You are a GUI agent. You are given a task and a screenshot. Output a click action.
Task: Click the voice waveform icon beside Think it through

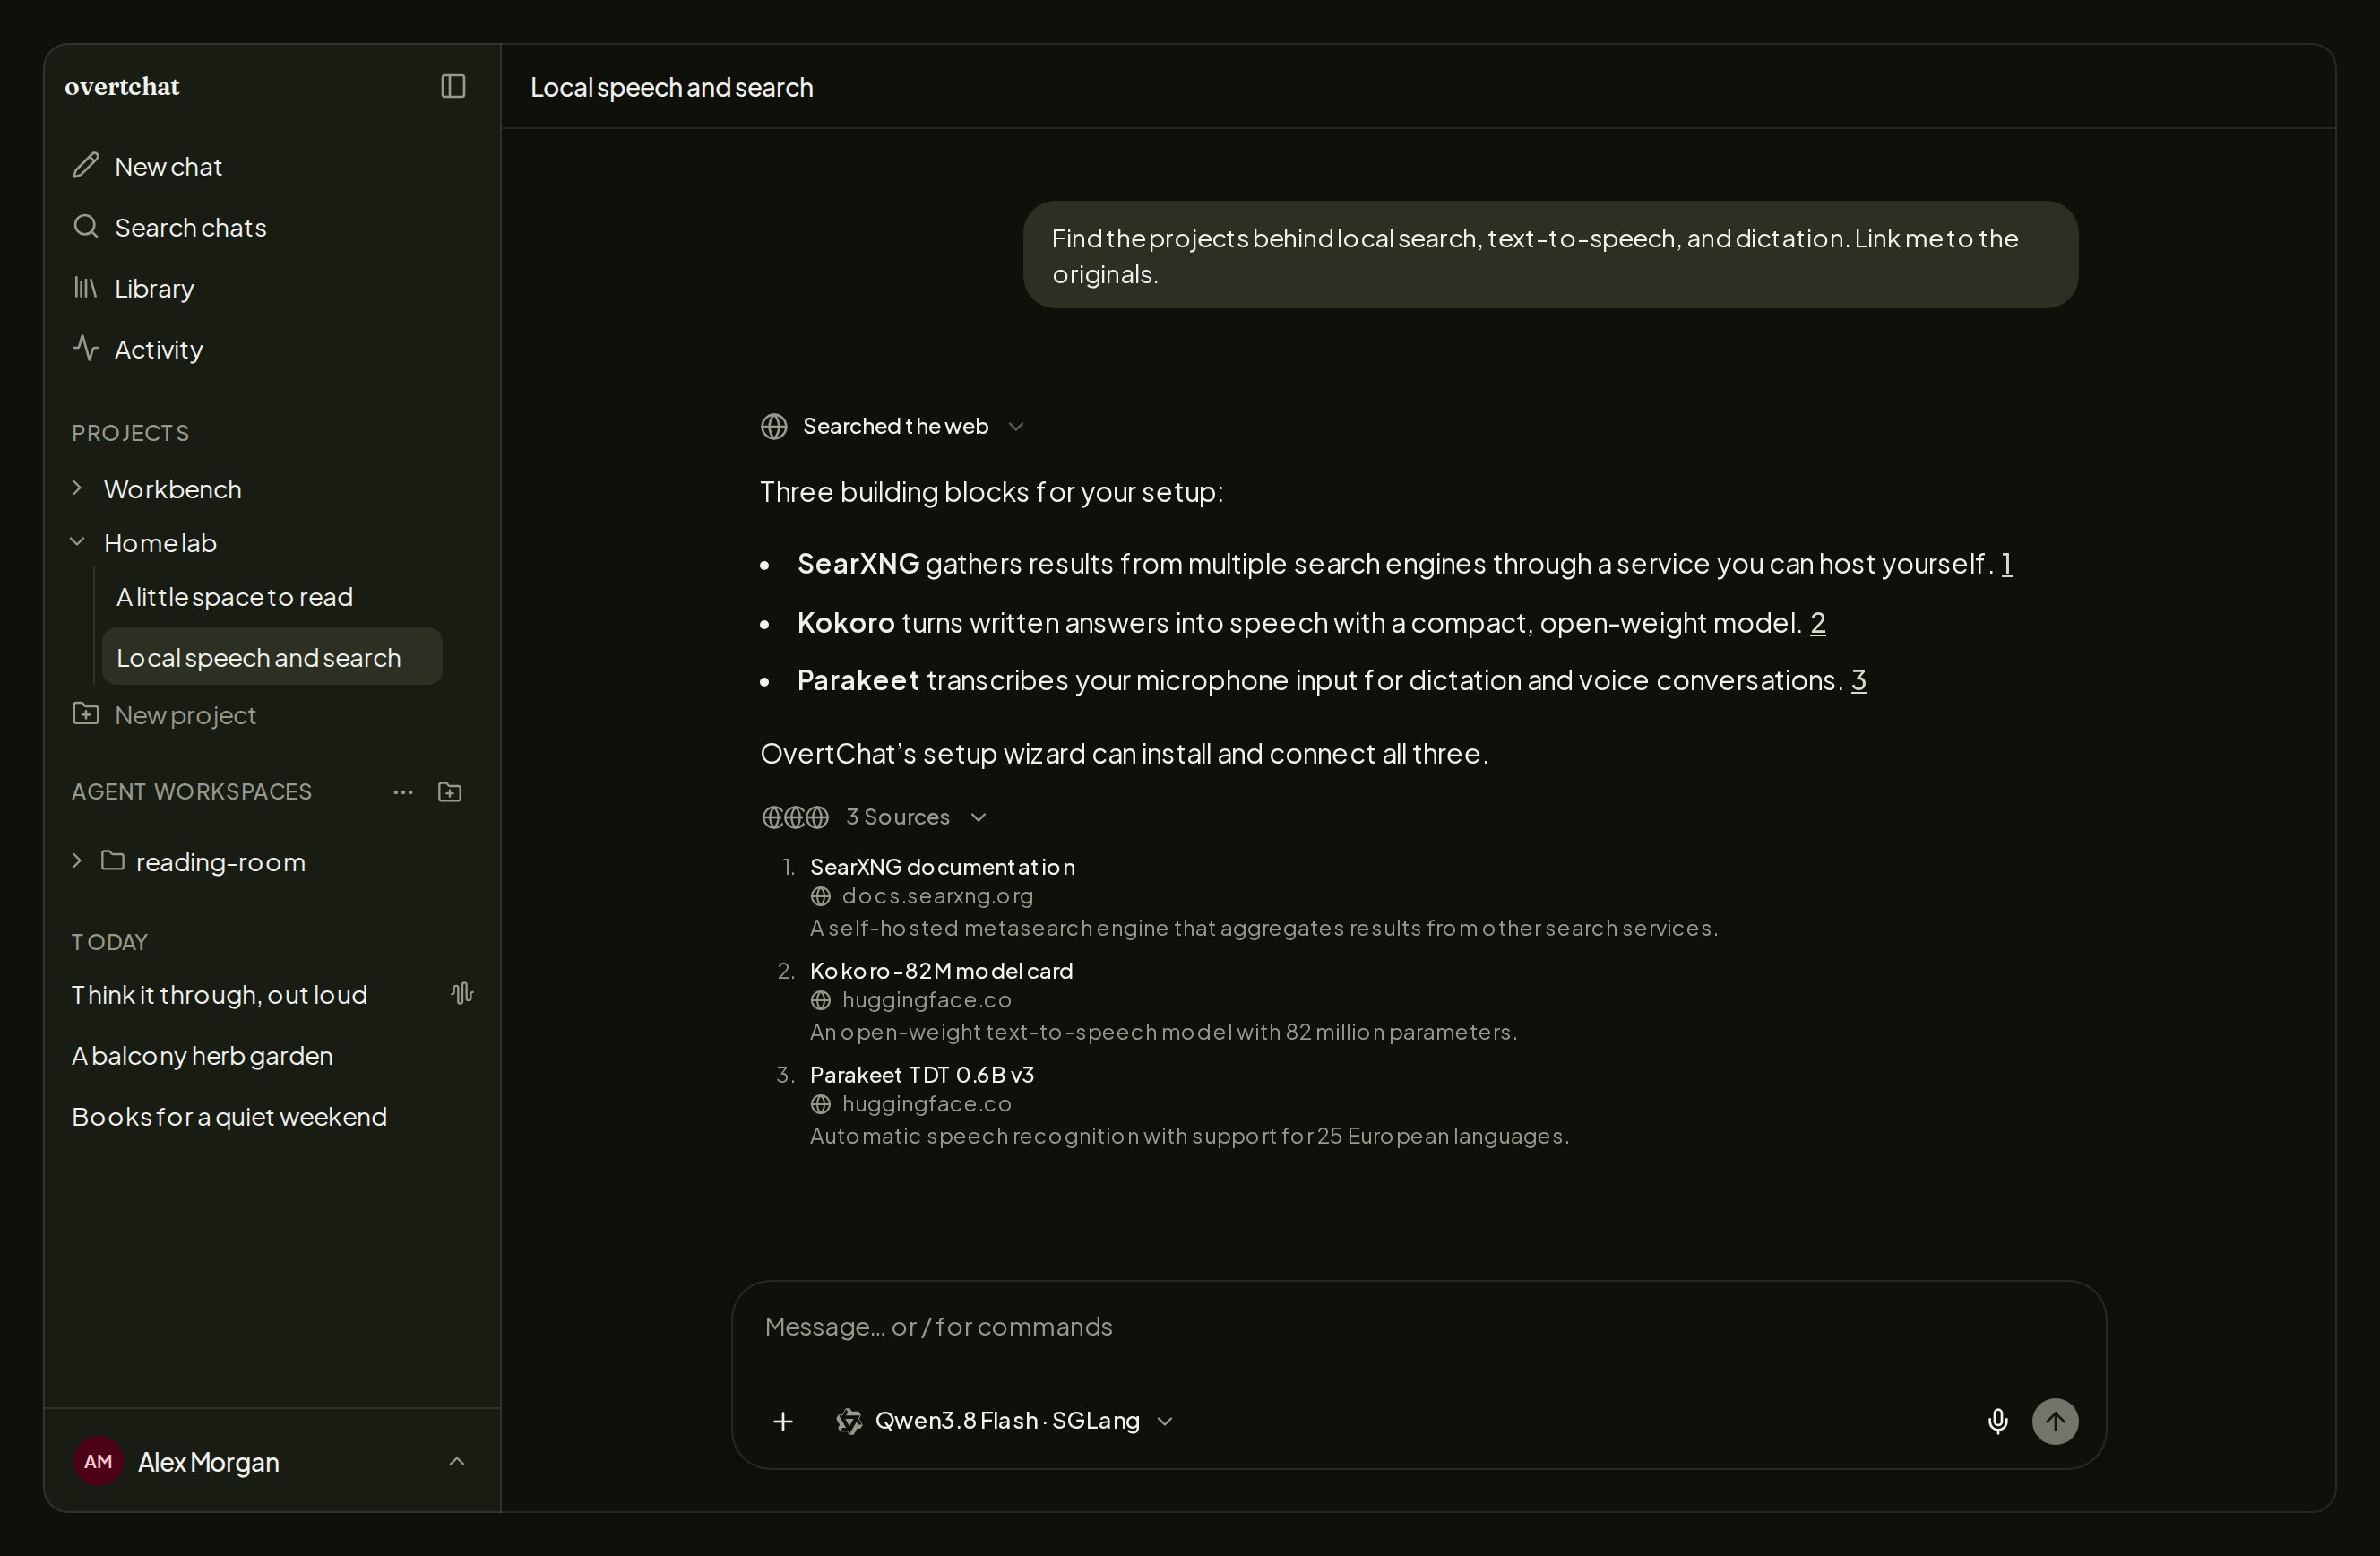(462, 993)
